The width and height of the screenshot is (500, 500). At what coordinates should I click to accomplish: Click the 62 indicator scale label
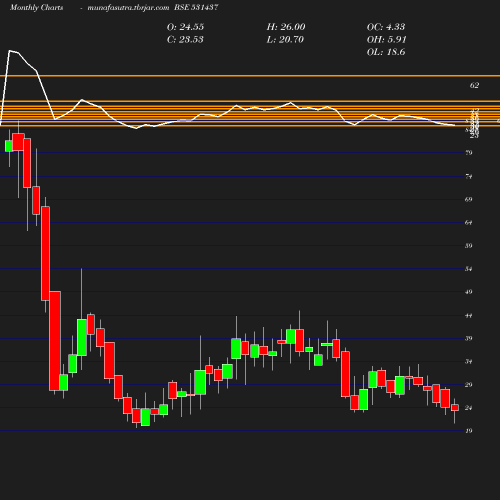click(x=474, y=85)
